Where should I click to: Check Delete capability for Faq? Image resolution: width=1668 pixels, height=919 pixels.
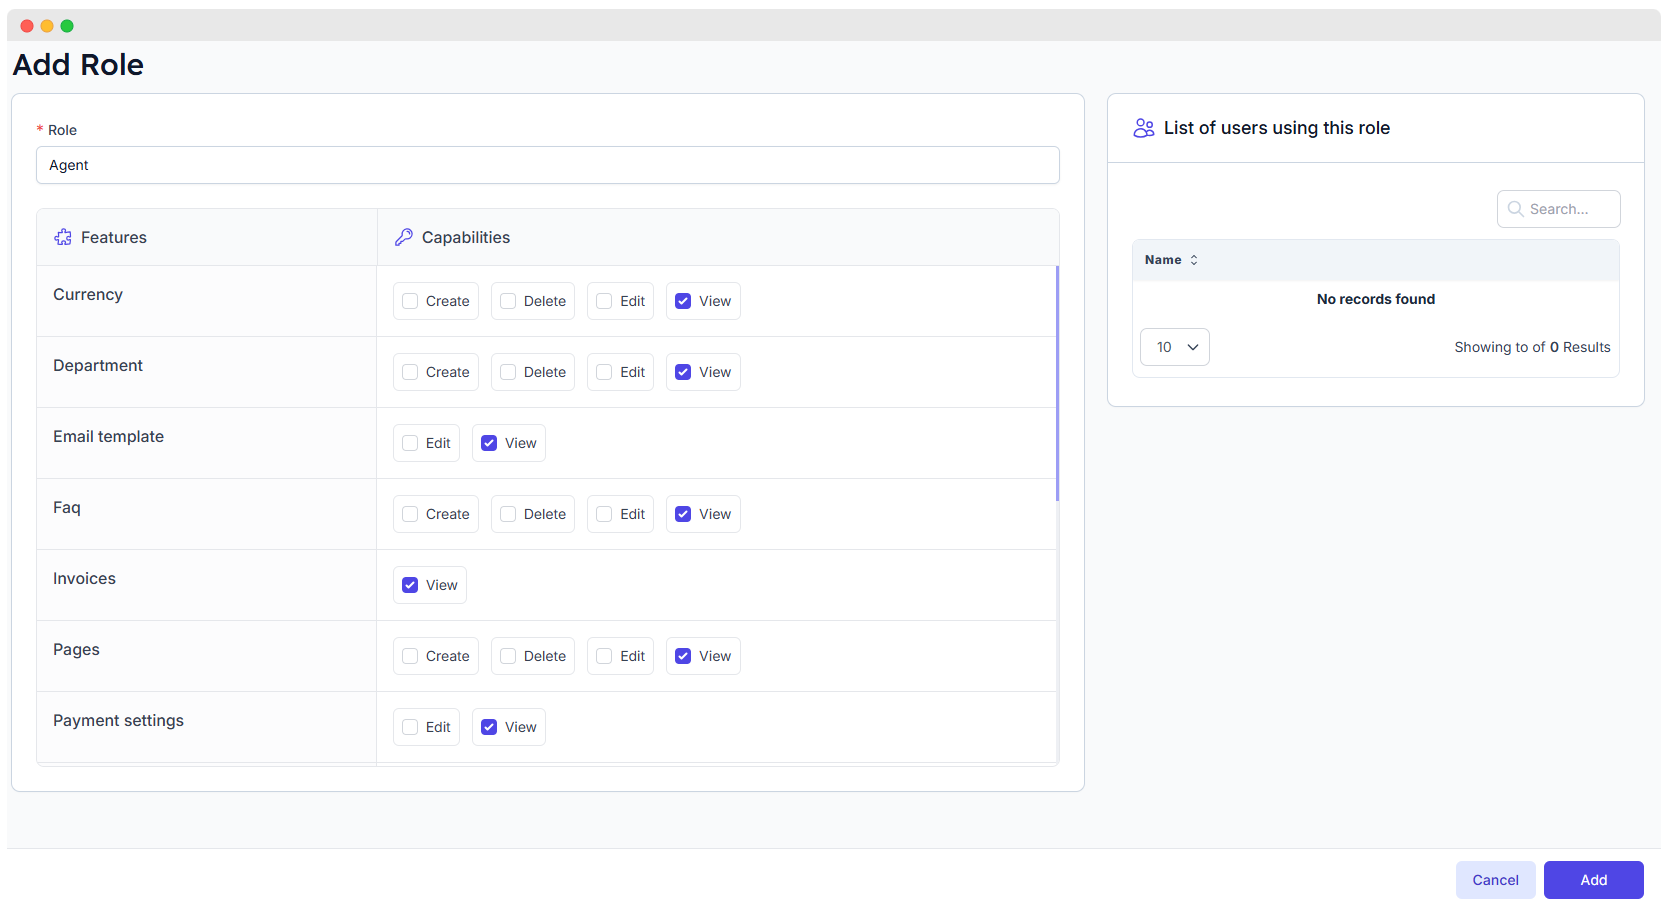(508, 514)
